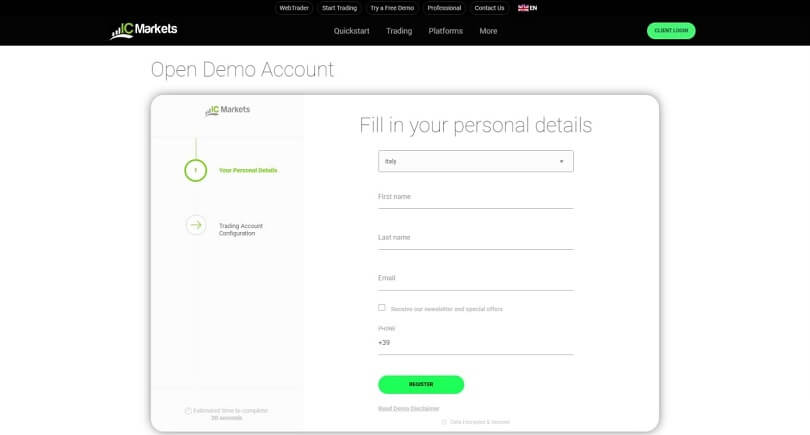Screen dimensions: 810x435
Task: Focus the First name field
Action: (476, 197)
